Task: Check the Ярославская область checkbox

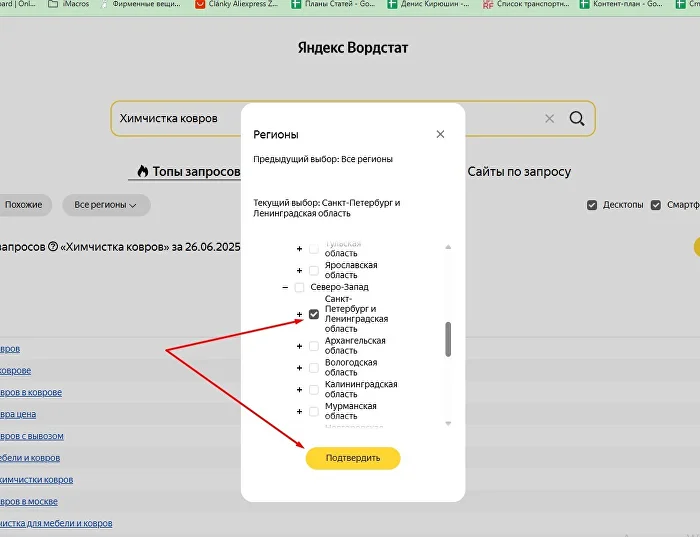Action: click(314, 271)
